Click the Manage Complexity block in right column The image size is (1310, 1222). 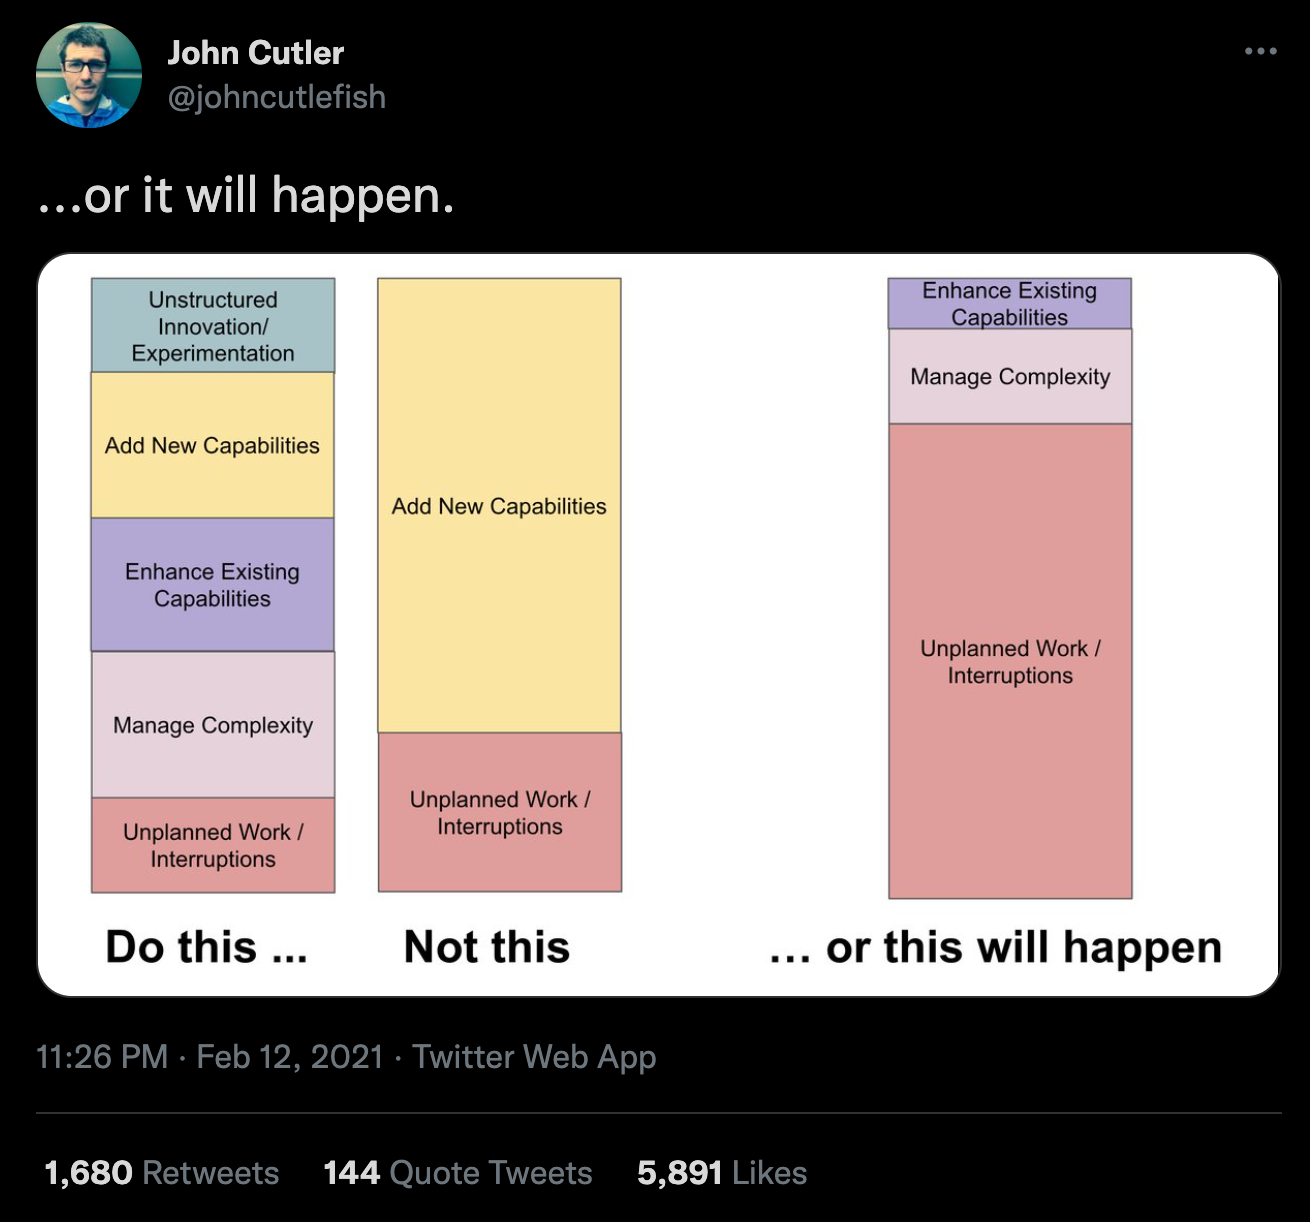click(1010, 377)
